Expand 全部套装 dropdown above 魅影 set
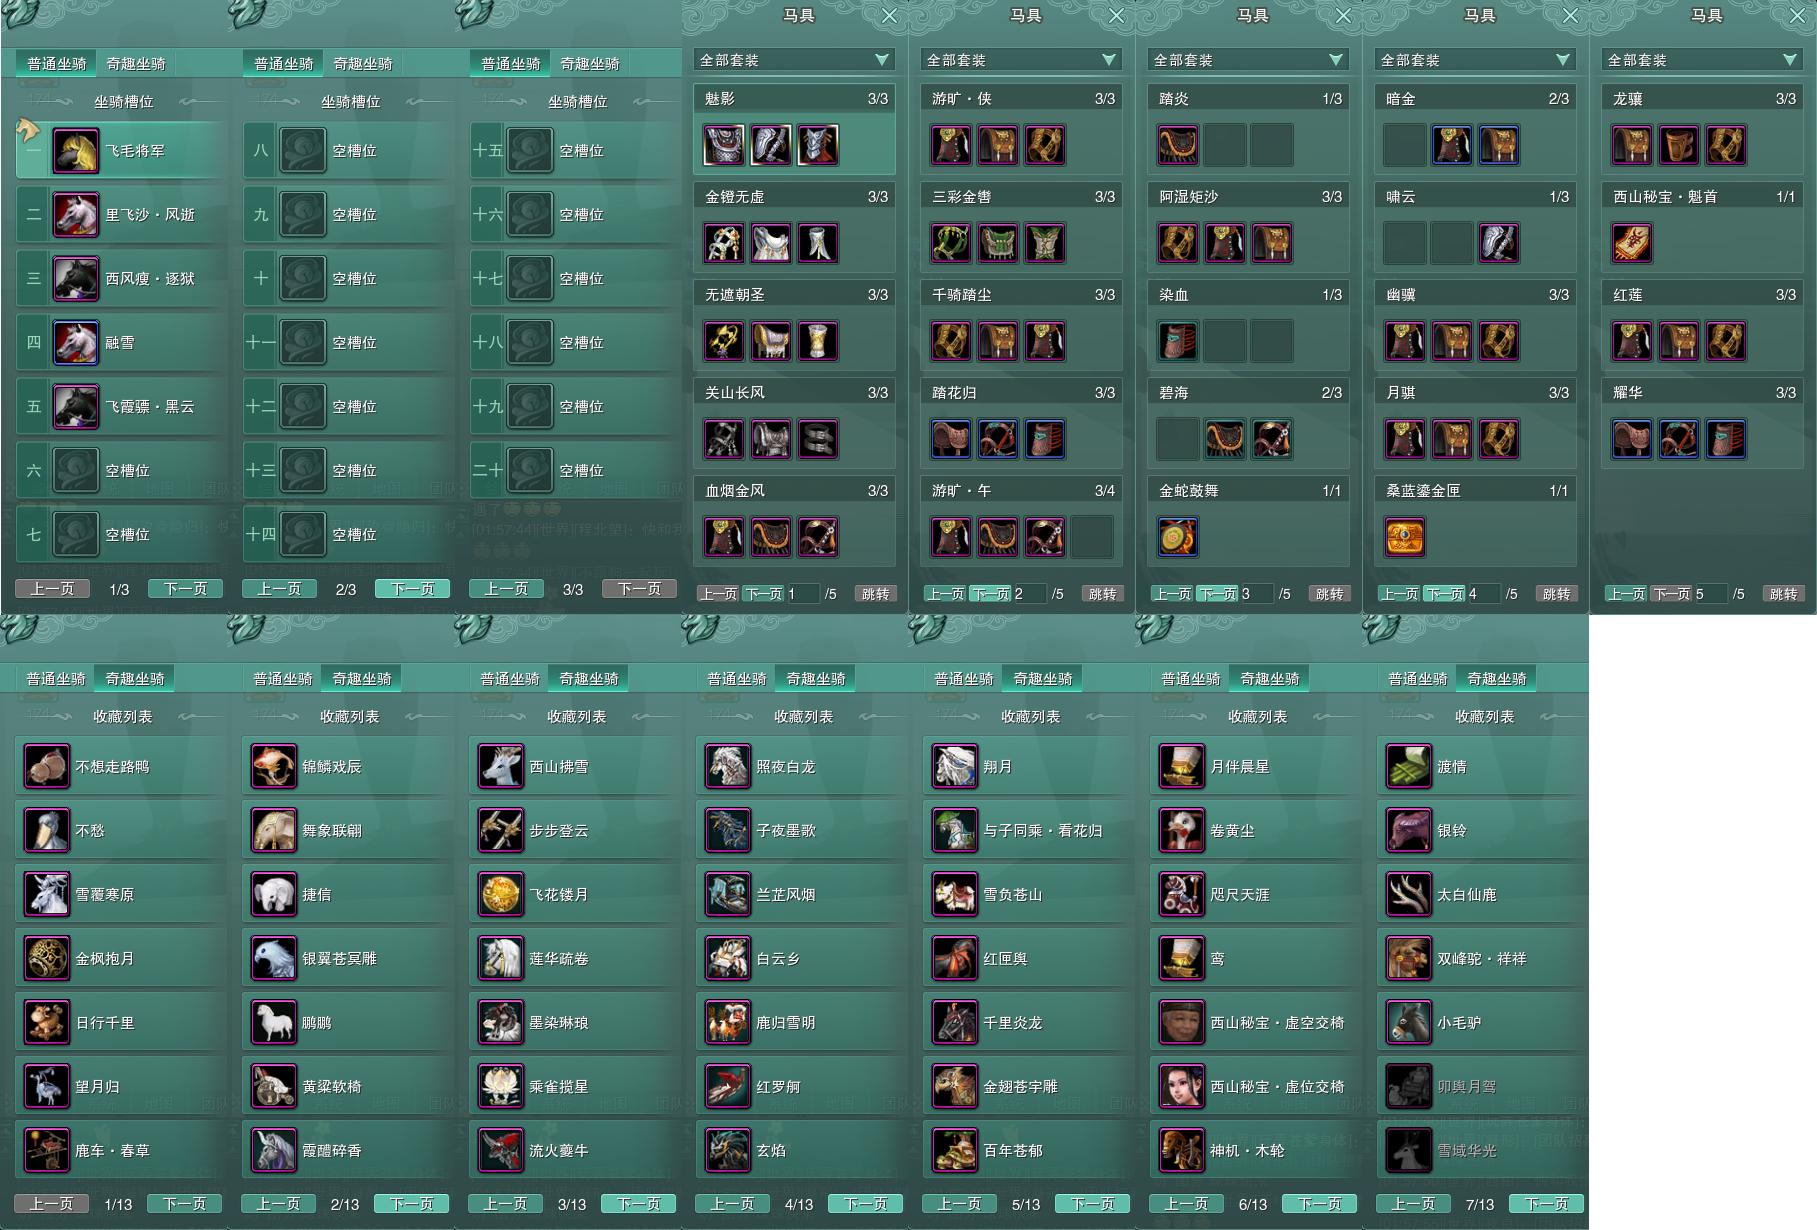This screenshot has width=1817, height=1230. [x=794, y=60]
